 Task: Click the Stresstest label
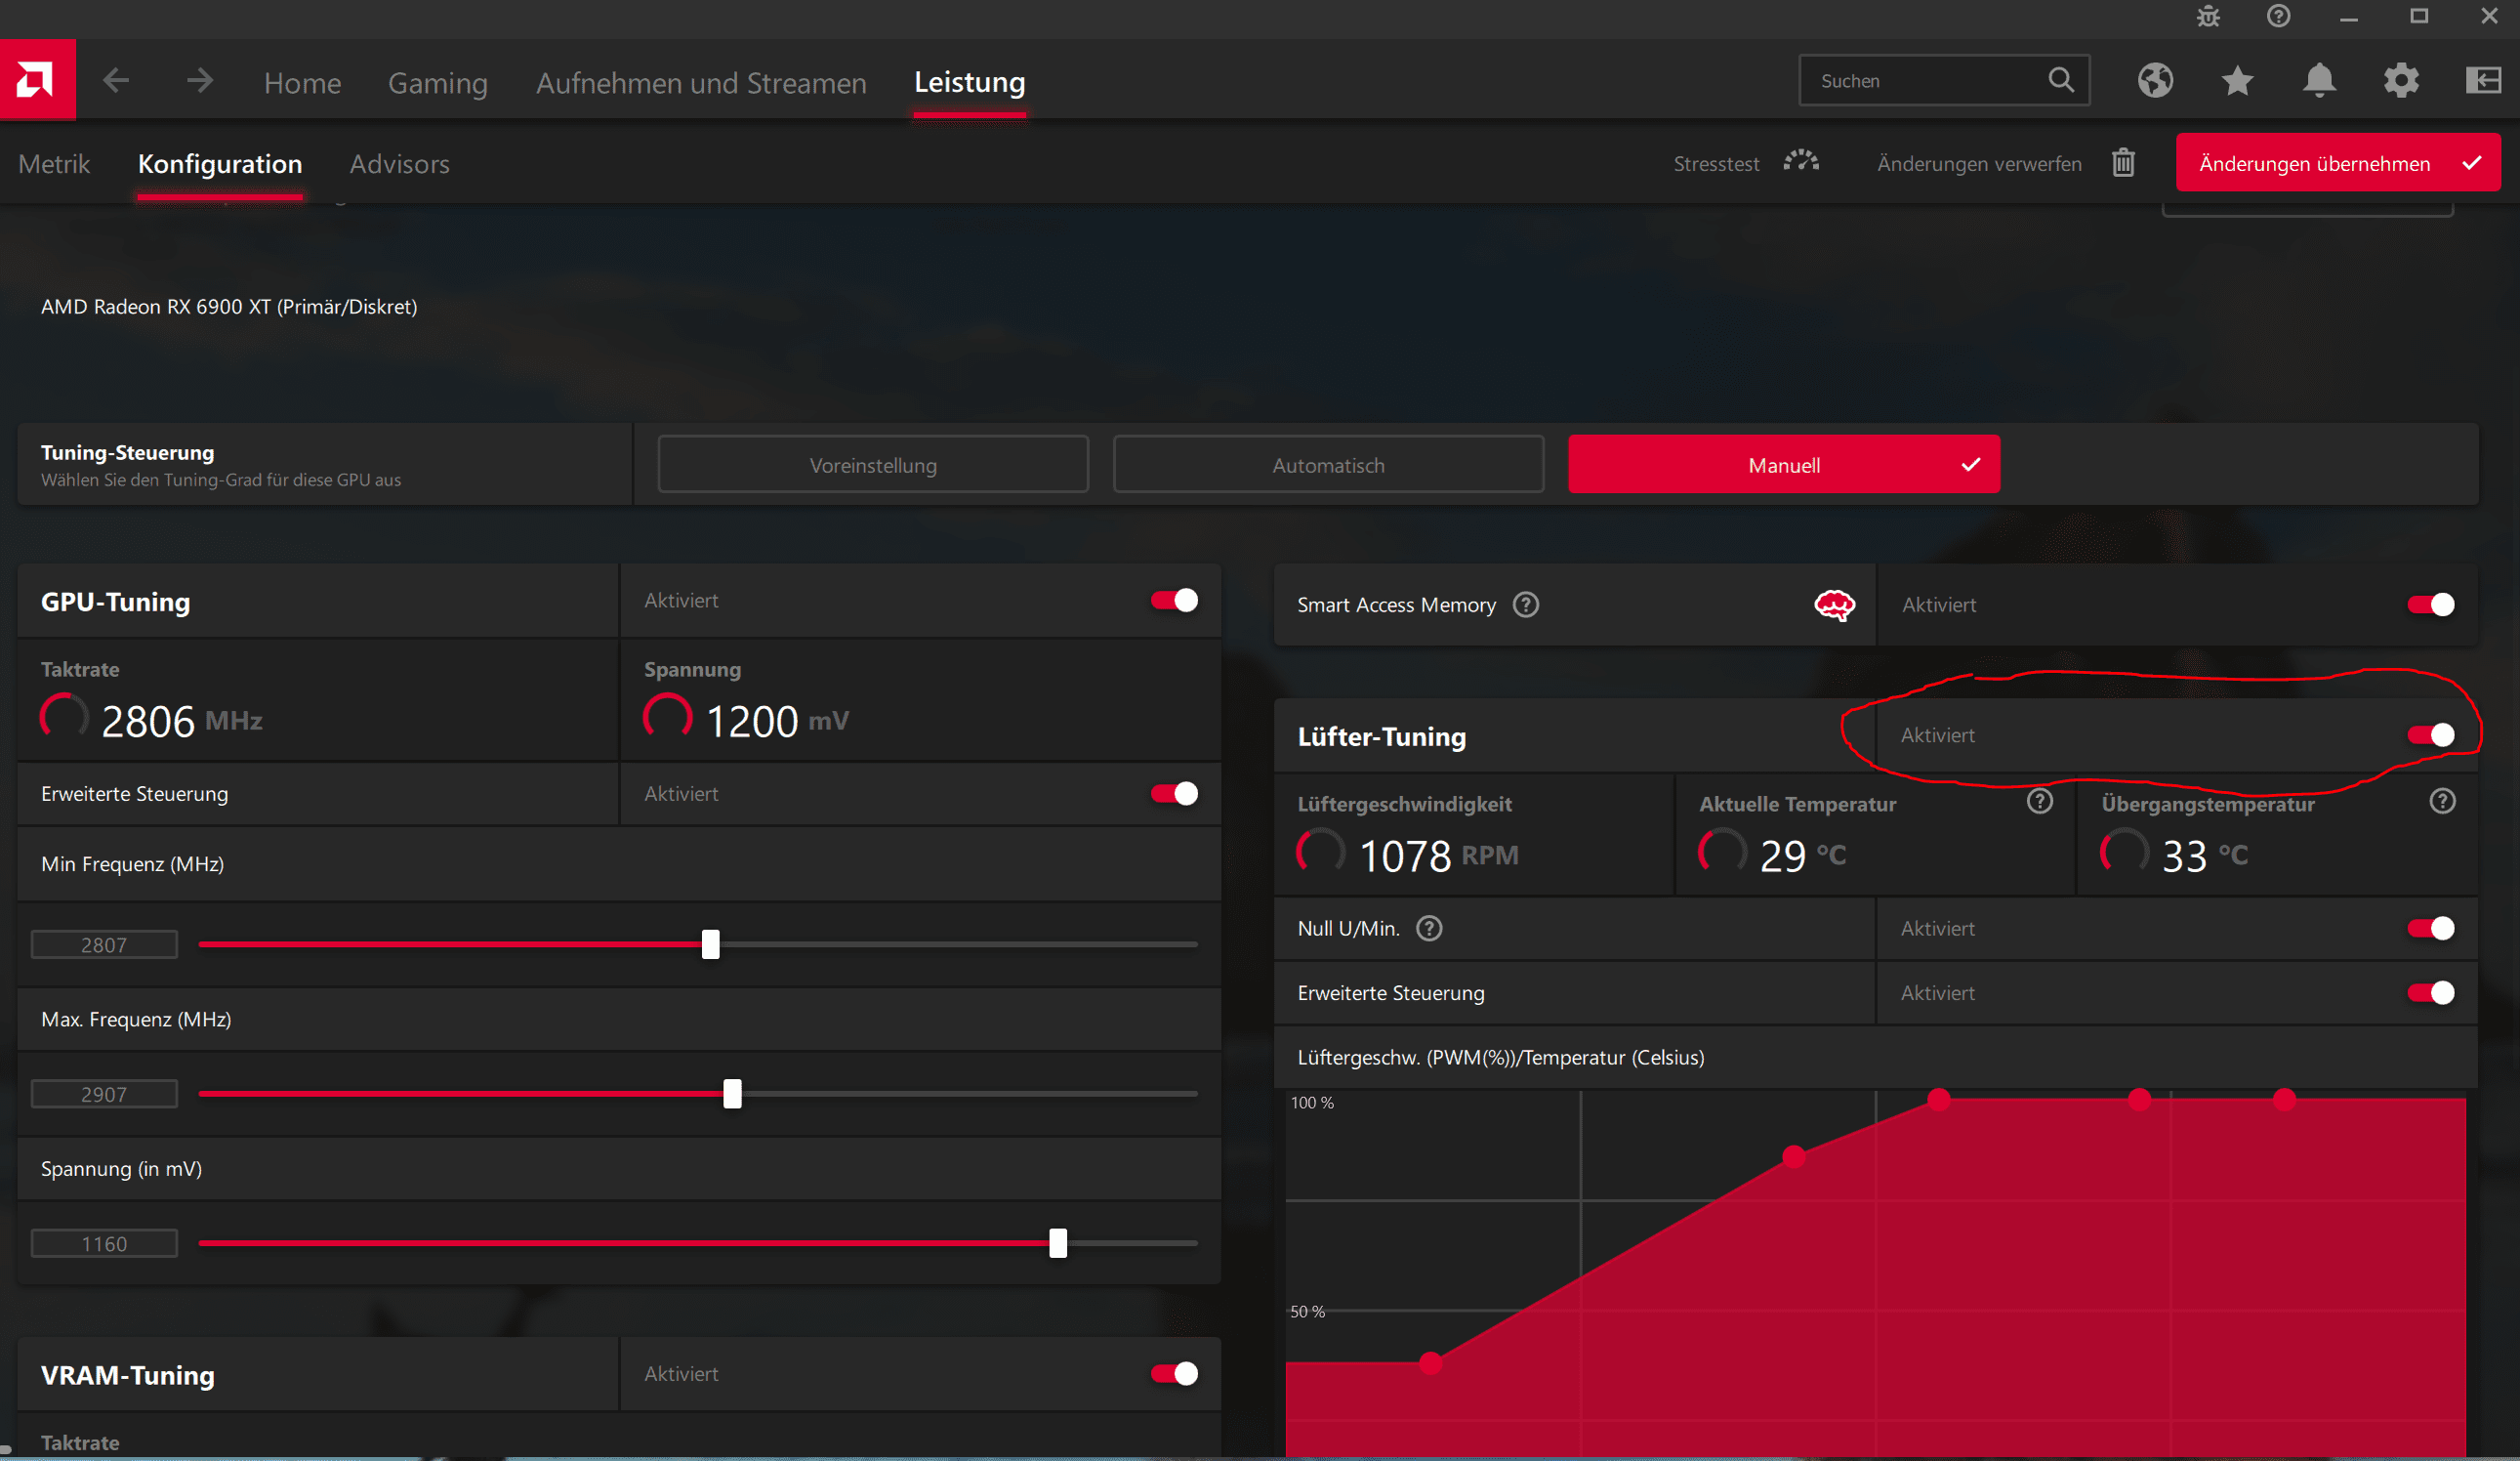(x=1716, y=164)
